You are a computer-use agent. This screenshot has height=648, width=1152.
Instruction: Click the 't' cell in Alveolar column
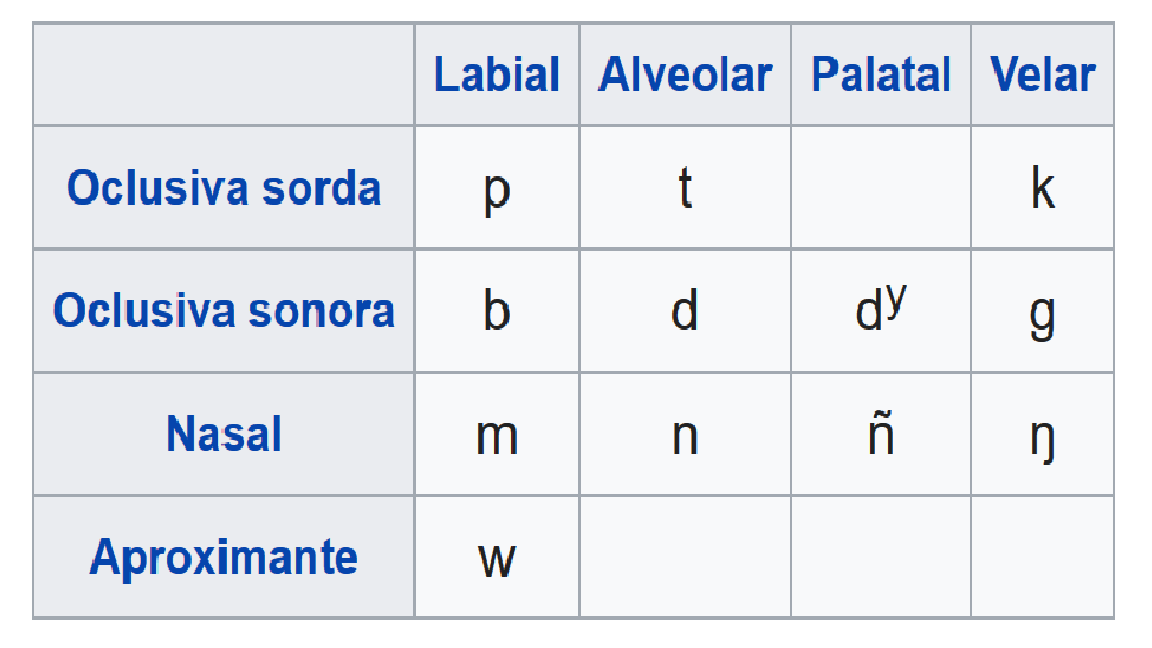pos(685,188)
